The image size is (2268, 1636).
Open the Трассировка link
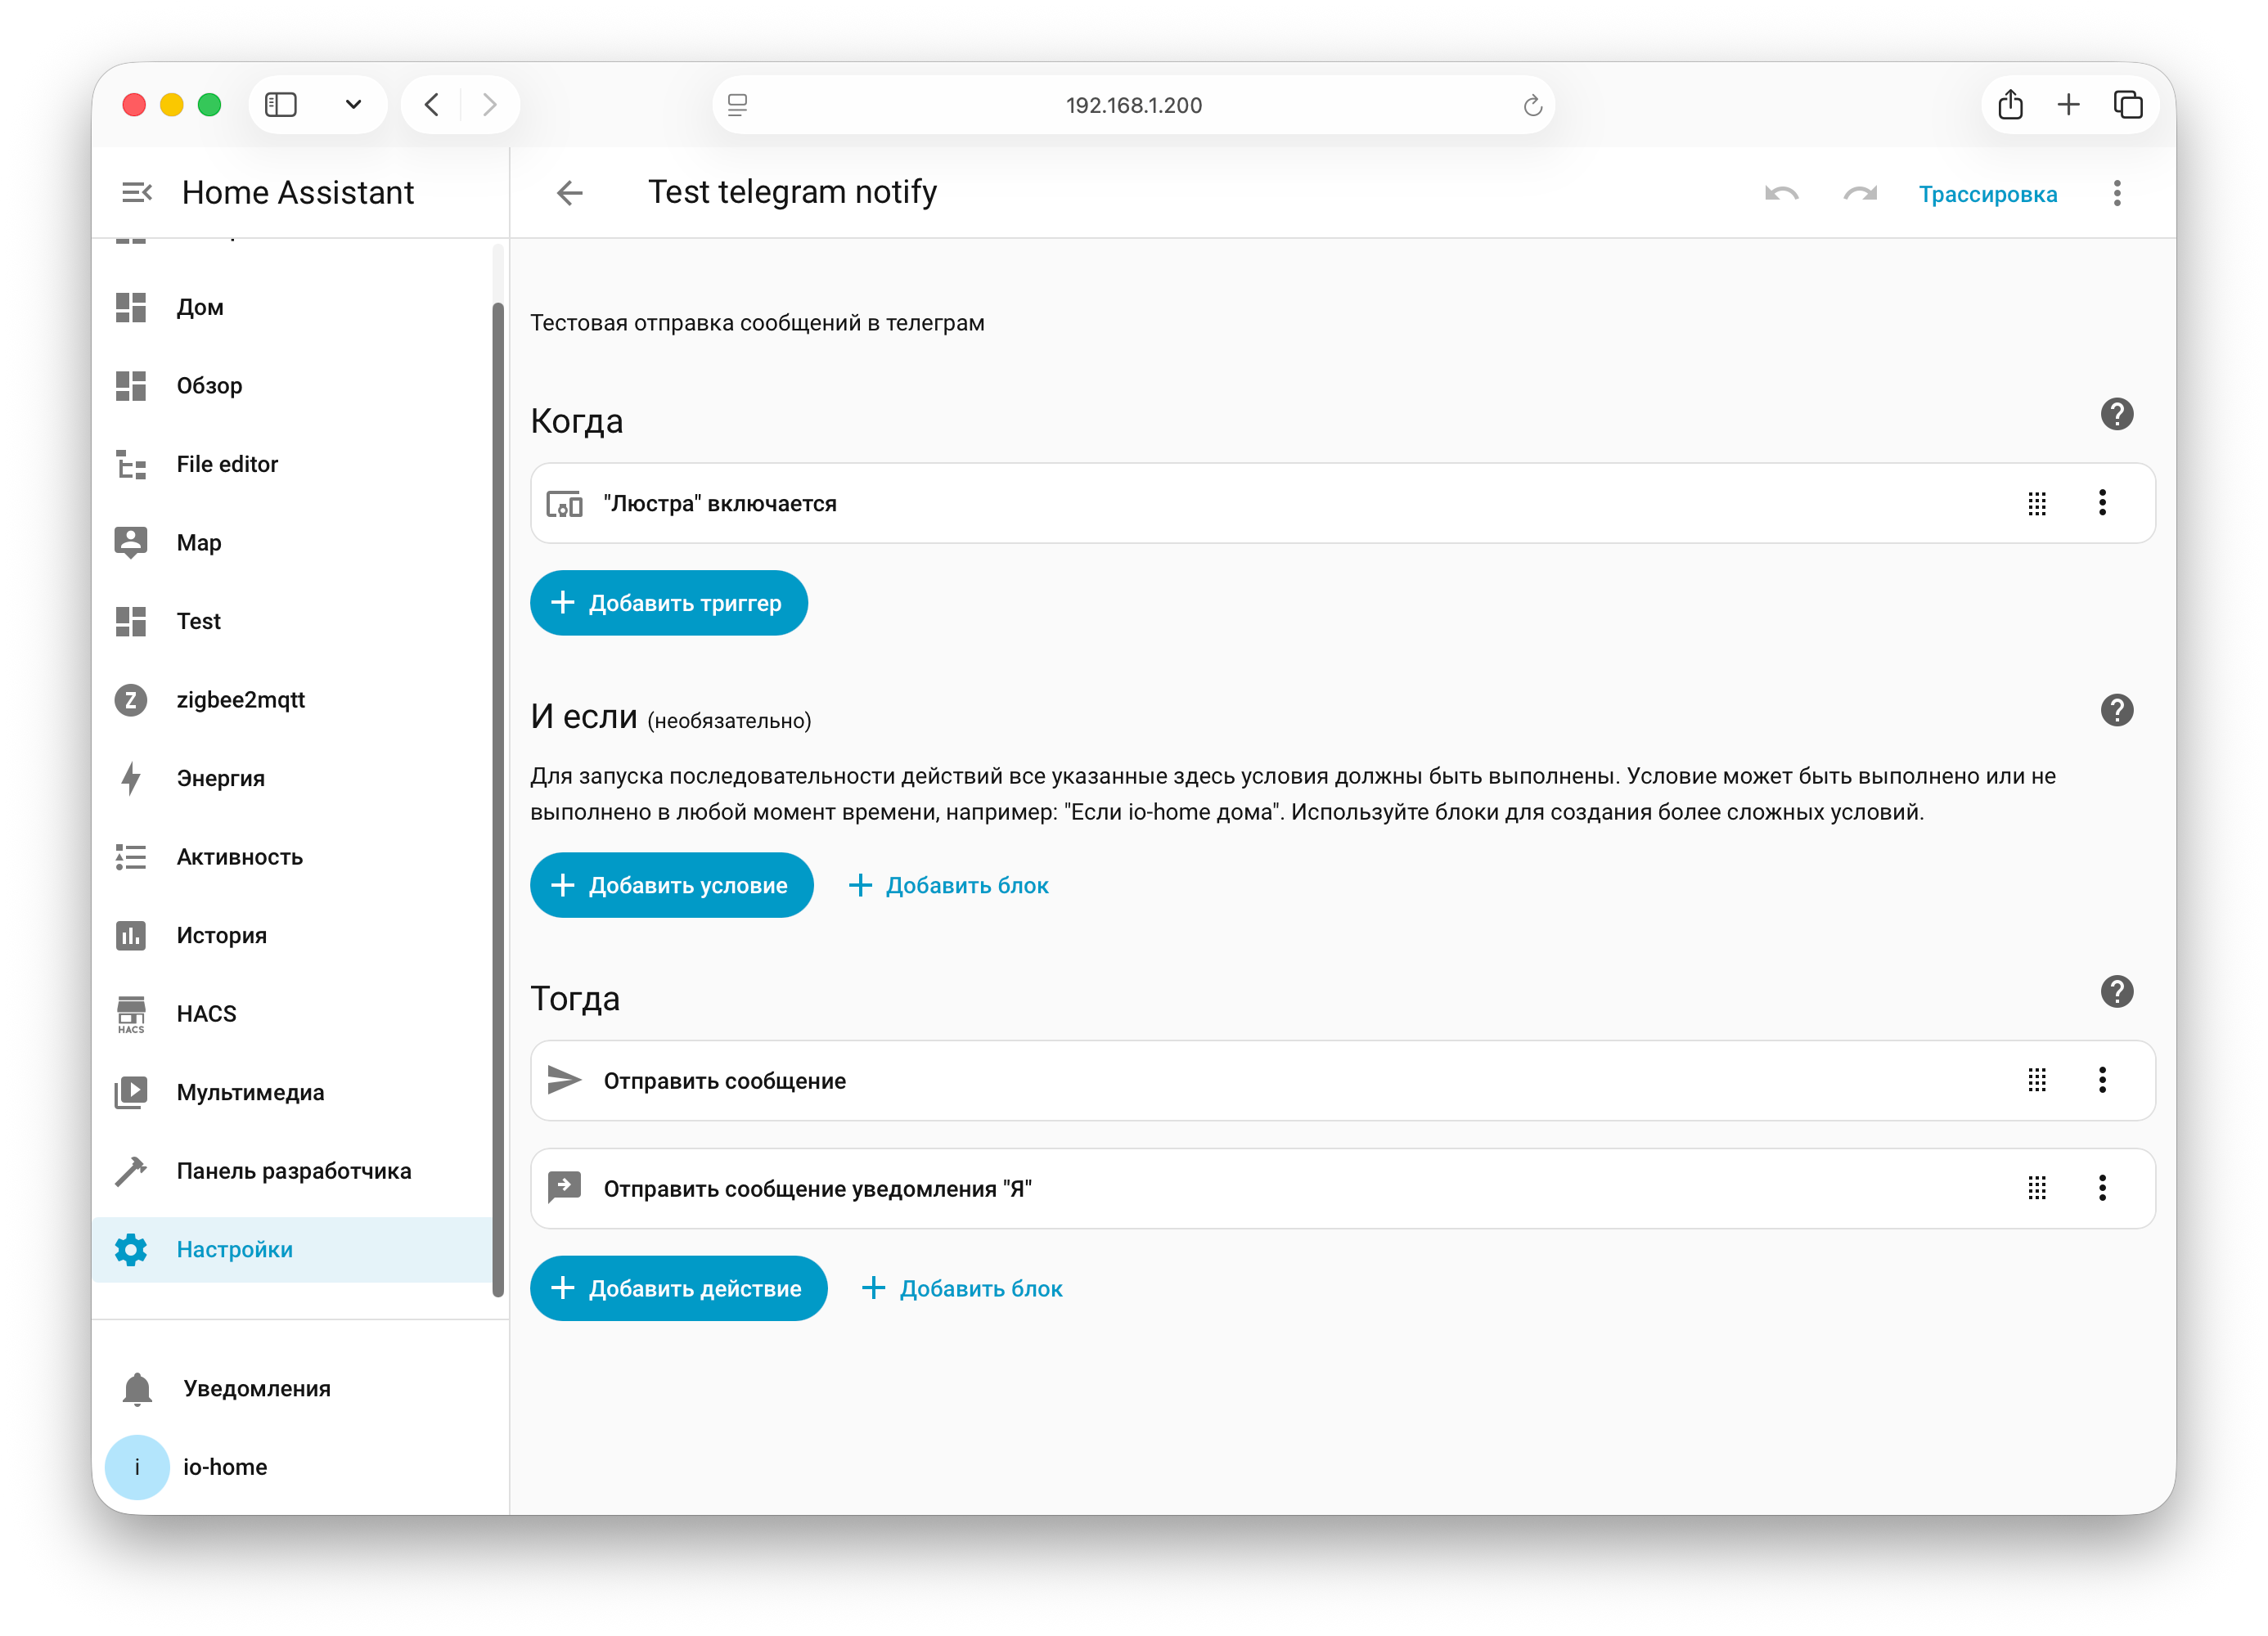[1987, 194]
